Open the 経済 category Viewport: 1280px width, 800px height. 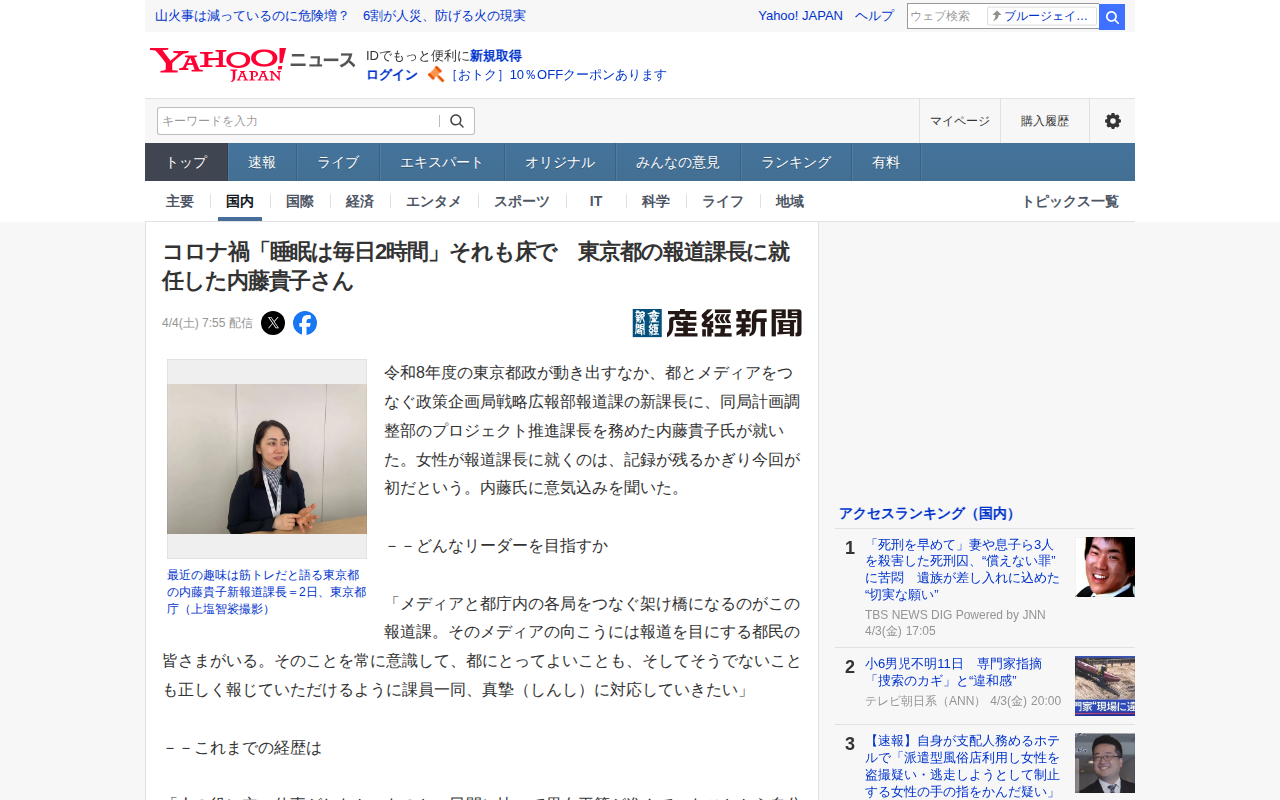(360, 201)
